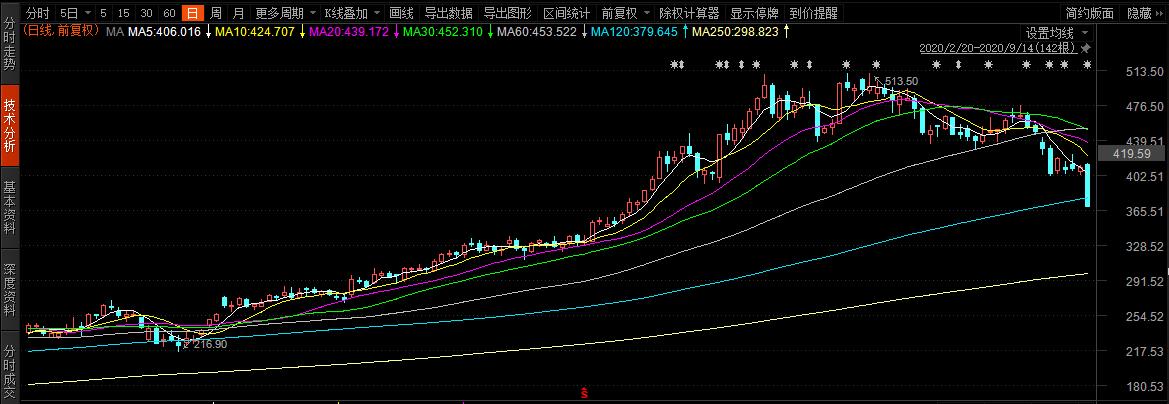Click the red S marker on bottom axis
Image resolution: width=1169 pixels, height=404 pixels.
point(585,391)
